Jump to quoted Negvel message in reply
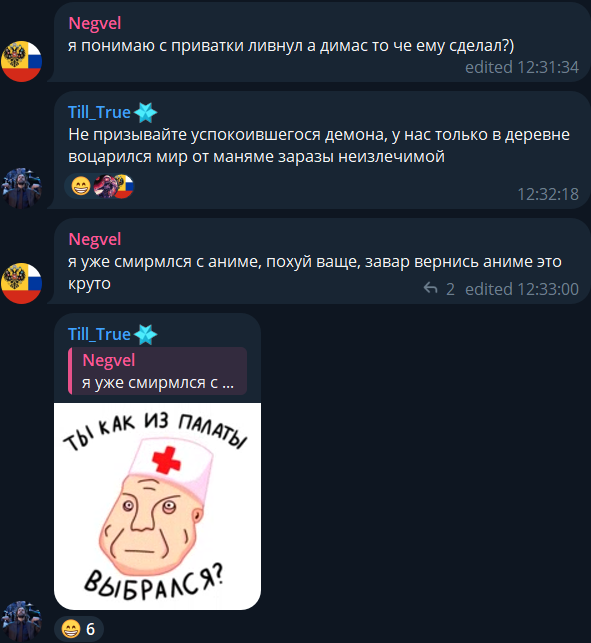 157,371
